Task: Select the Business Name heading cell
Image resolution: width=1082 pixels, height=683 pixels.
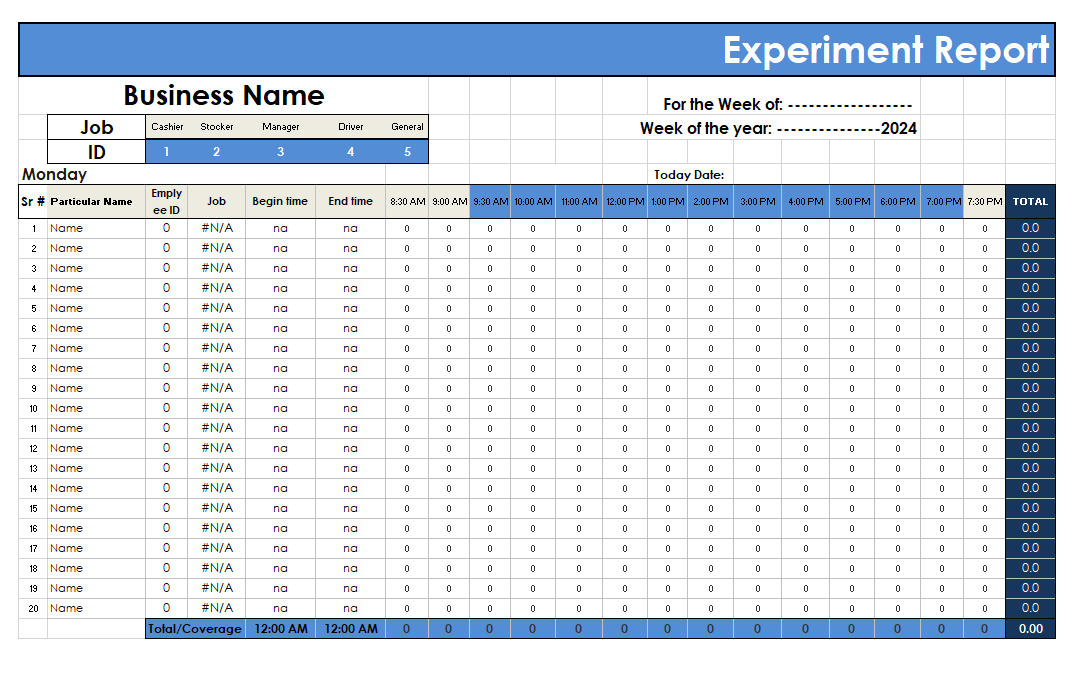Action: tap(224, 96)
